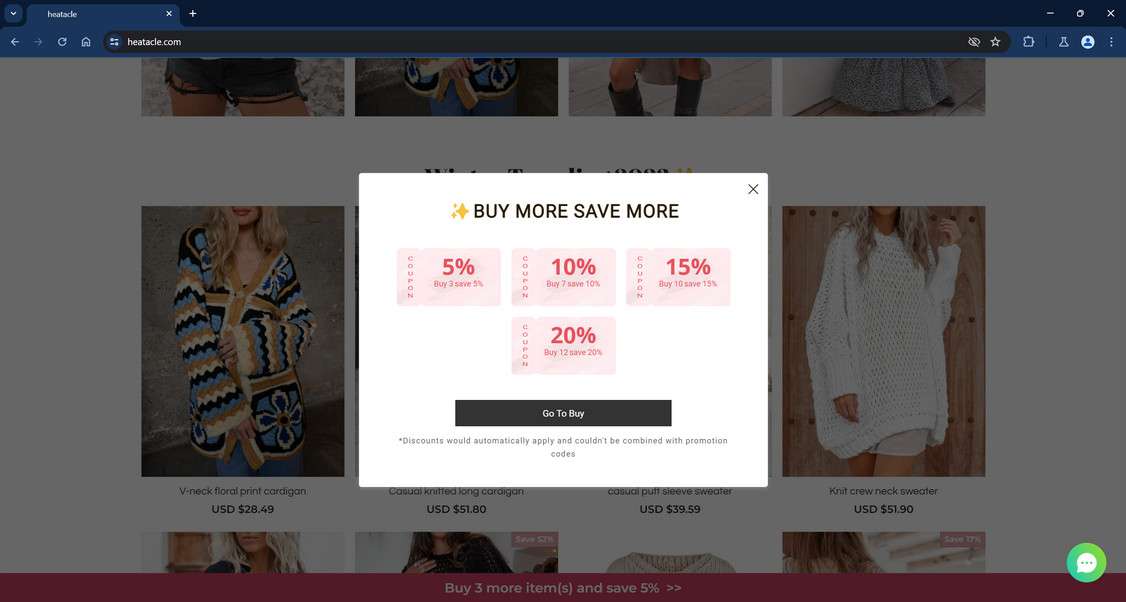Screen dimensions: 1126x602
Task: Expand the tab search dropdown
Action: coord(13,13)
